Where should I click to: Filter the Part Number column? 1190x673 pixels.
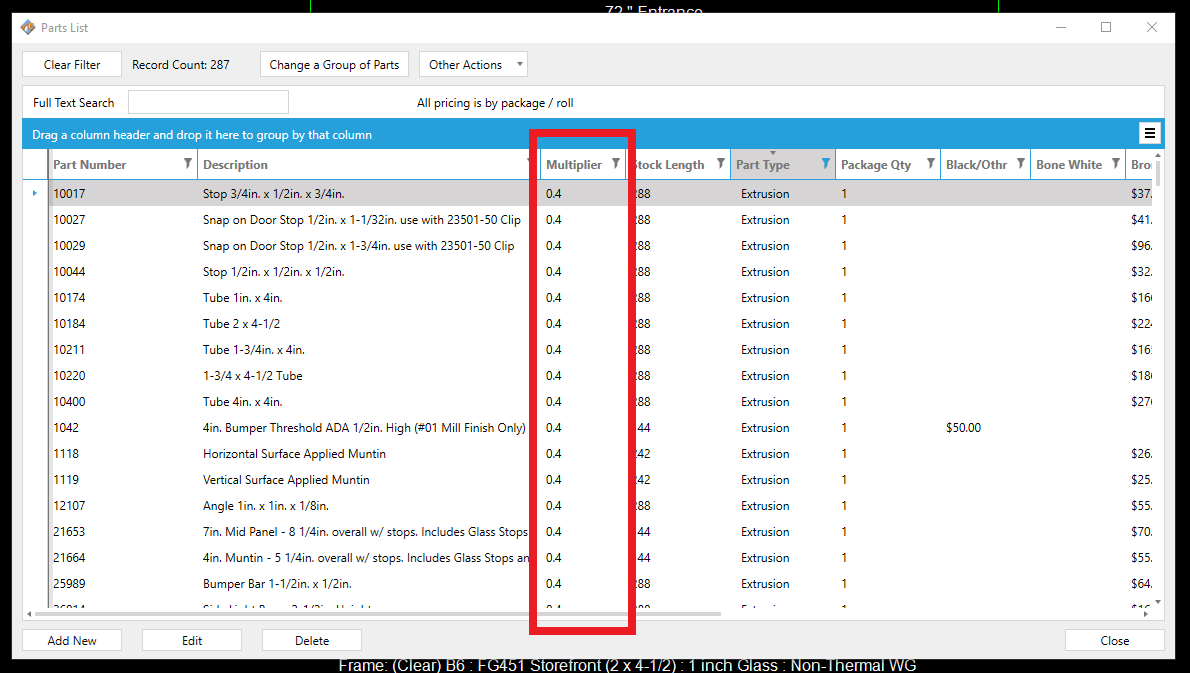tap(187, 164)
